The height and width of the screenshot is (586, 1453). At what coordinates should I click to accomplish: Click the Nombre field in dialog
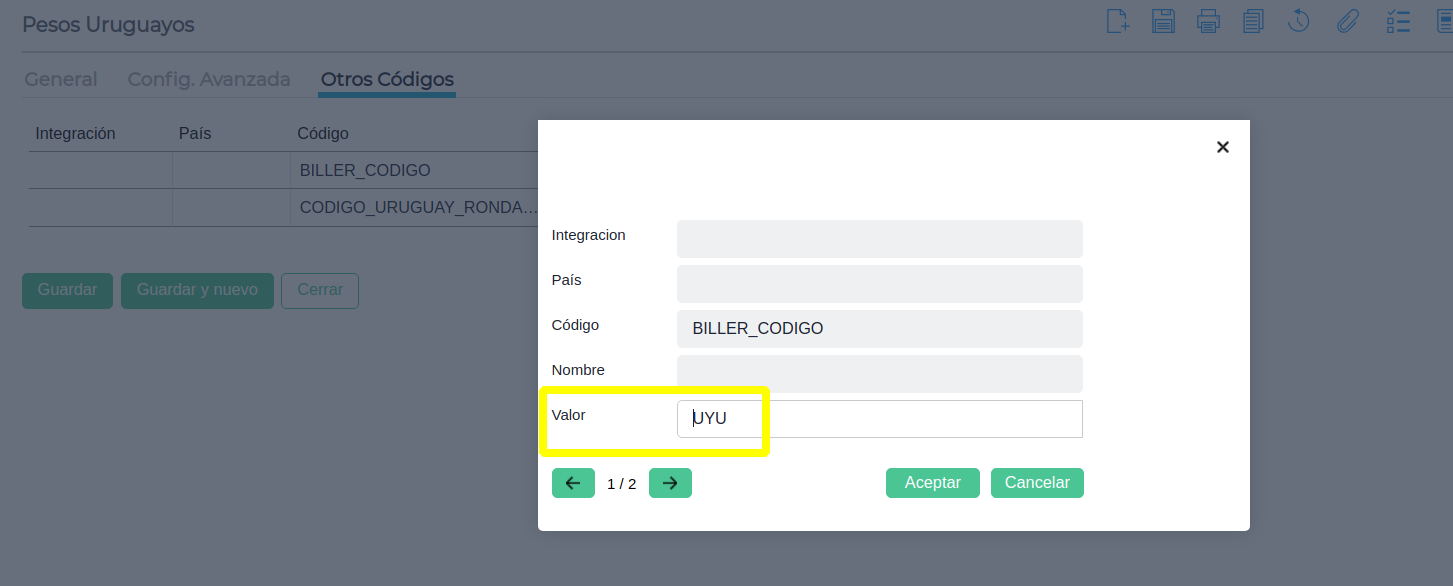[x=880, y=374]
